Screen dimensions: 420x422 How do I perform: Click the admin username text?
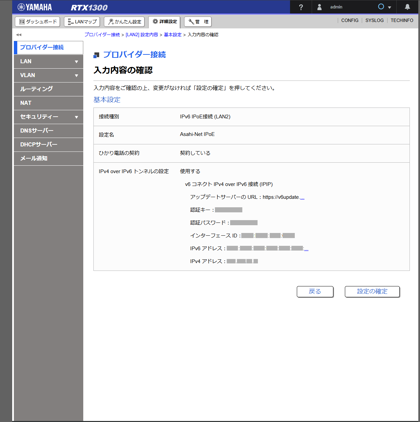point(336,7)
